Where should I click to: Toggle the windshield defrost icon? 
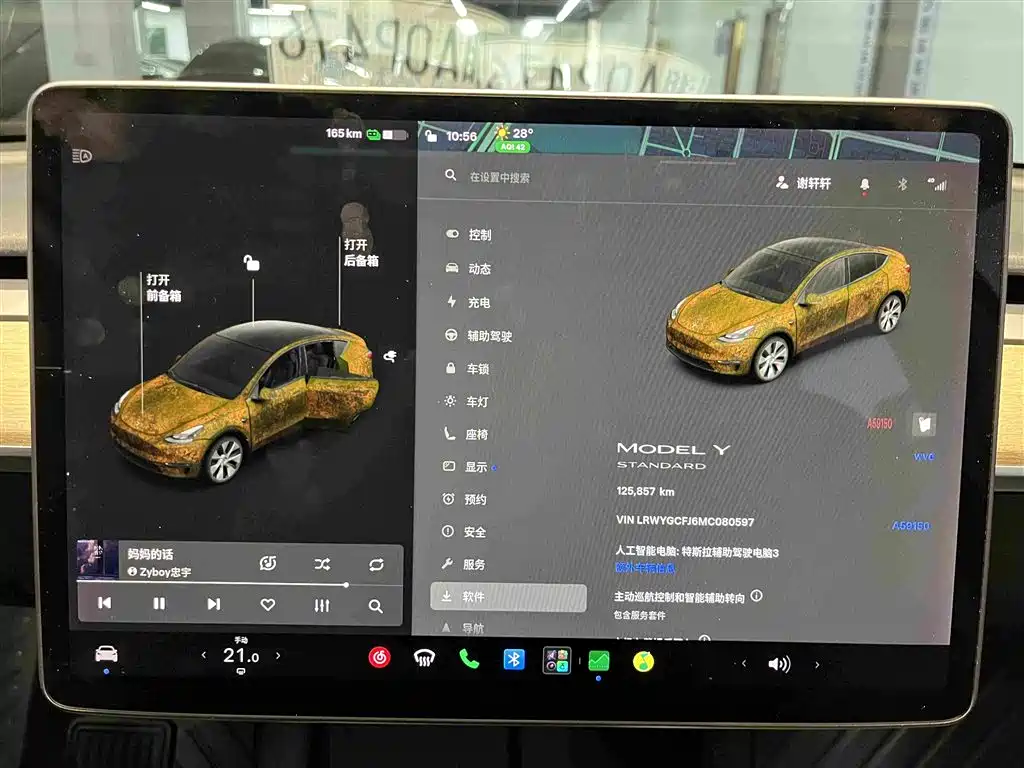(424, 659)
